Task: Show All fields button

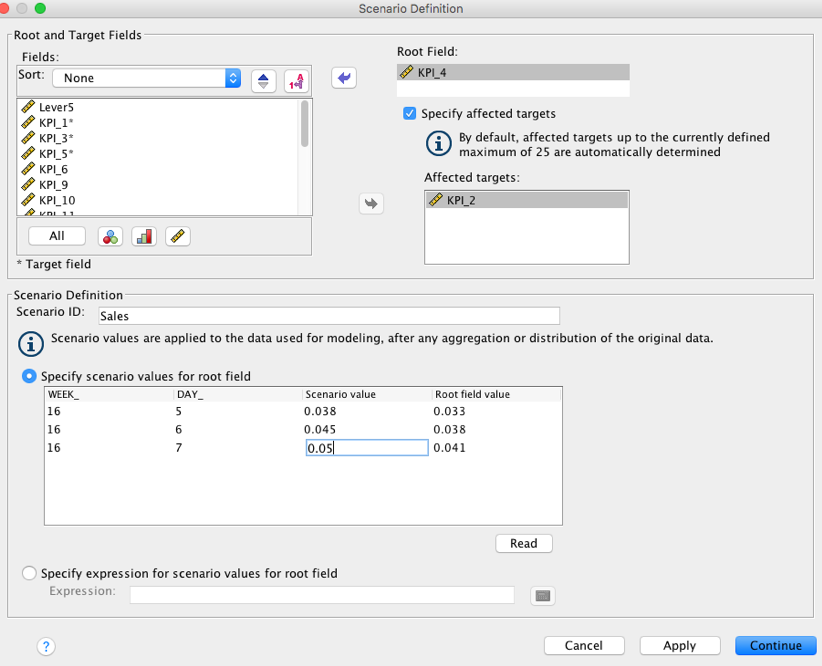Action: tap(57, 236)
